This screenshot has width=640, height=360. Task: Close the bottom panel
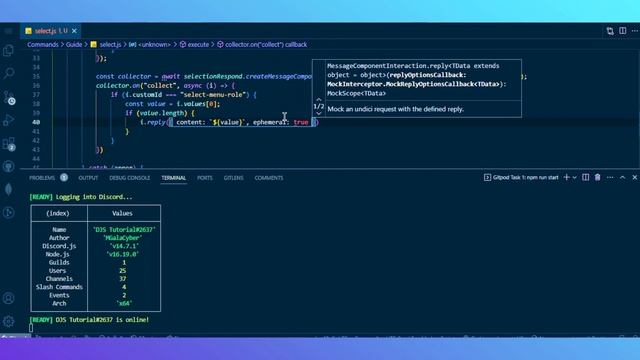pyautogui.click(x=635, y=178)
